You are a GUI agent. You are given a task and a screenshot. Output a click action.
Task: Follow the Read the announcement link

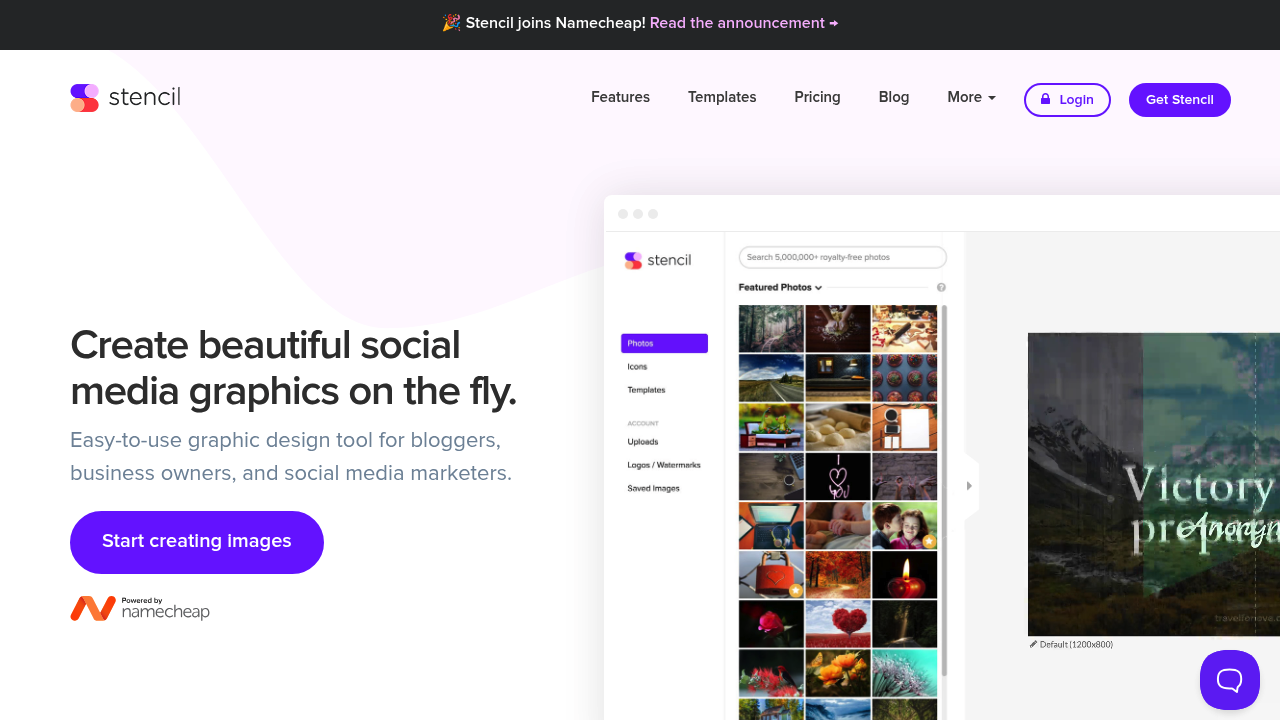[x=743, y=23]
